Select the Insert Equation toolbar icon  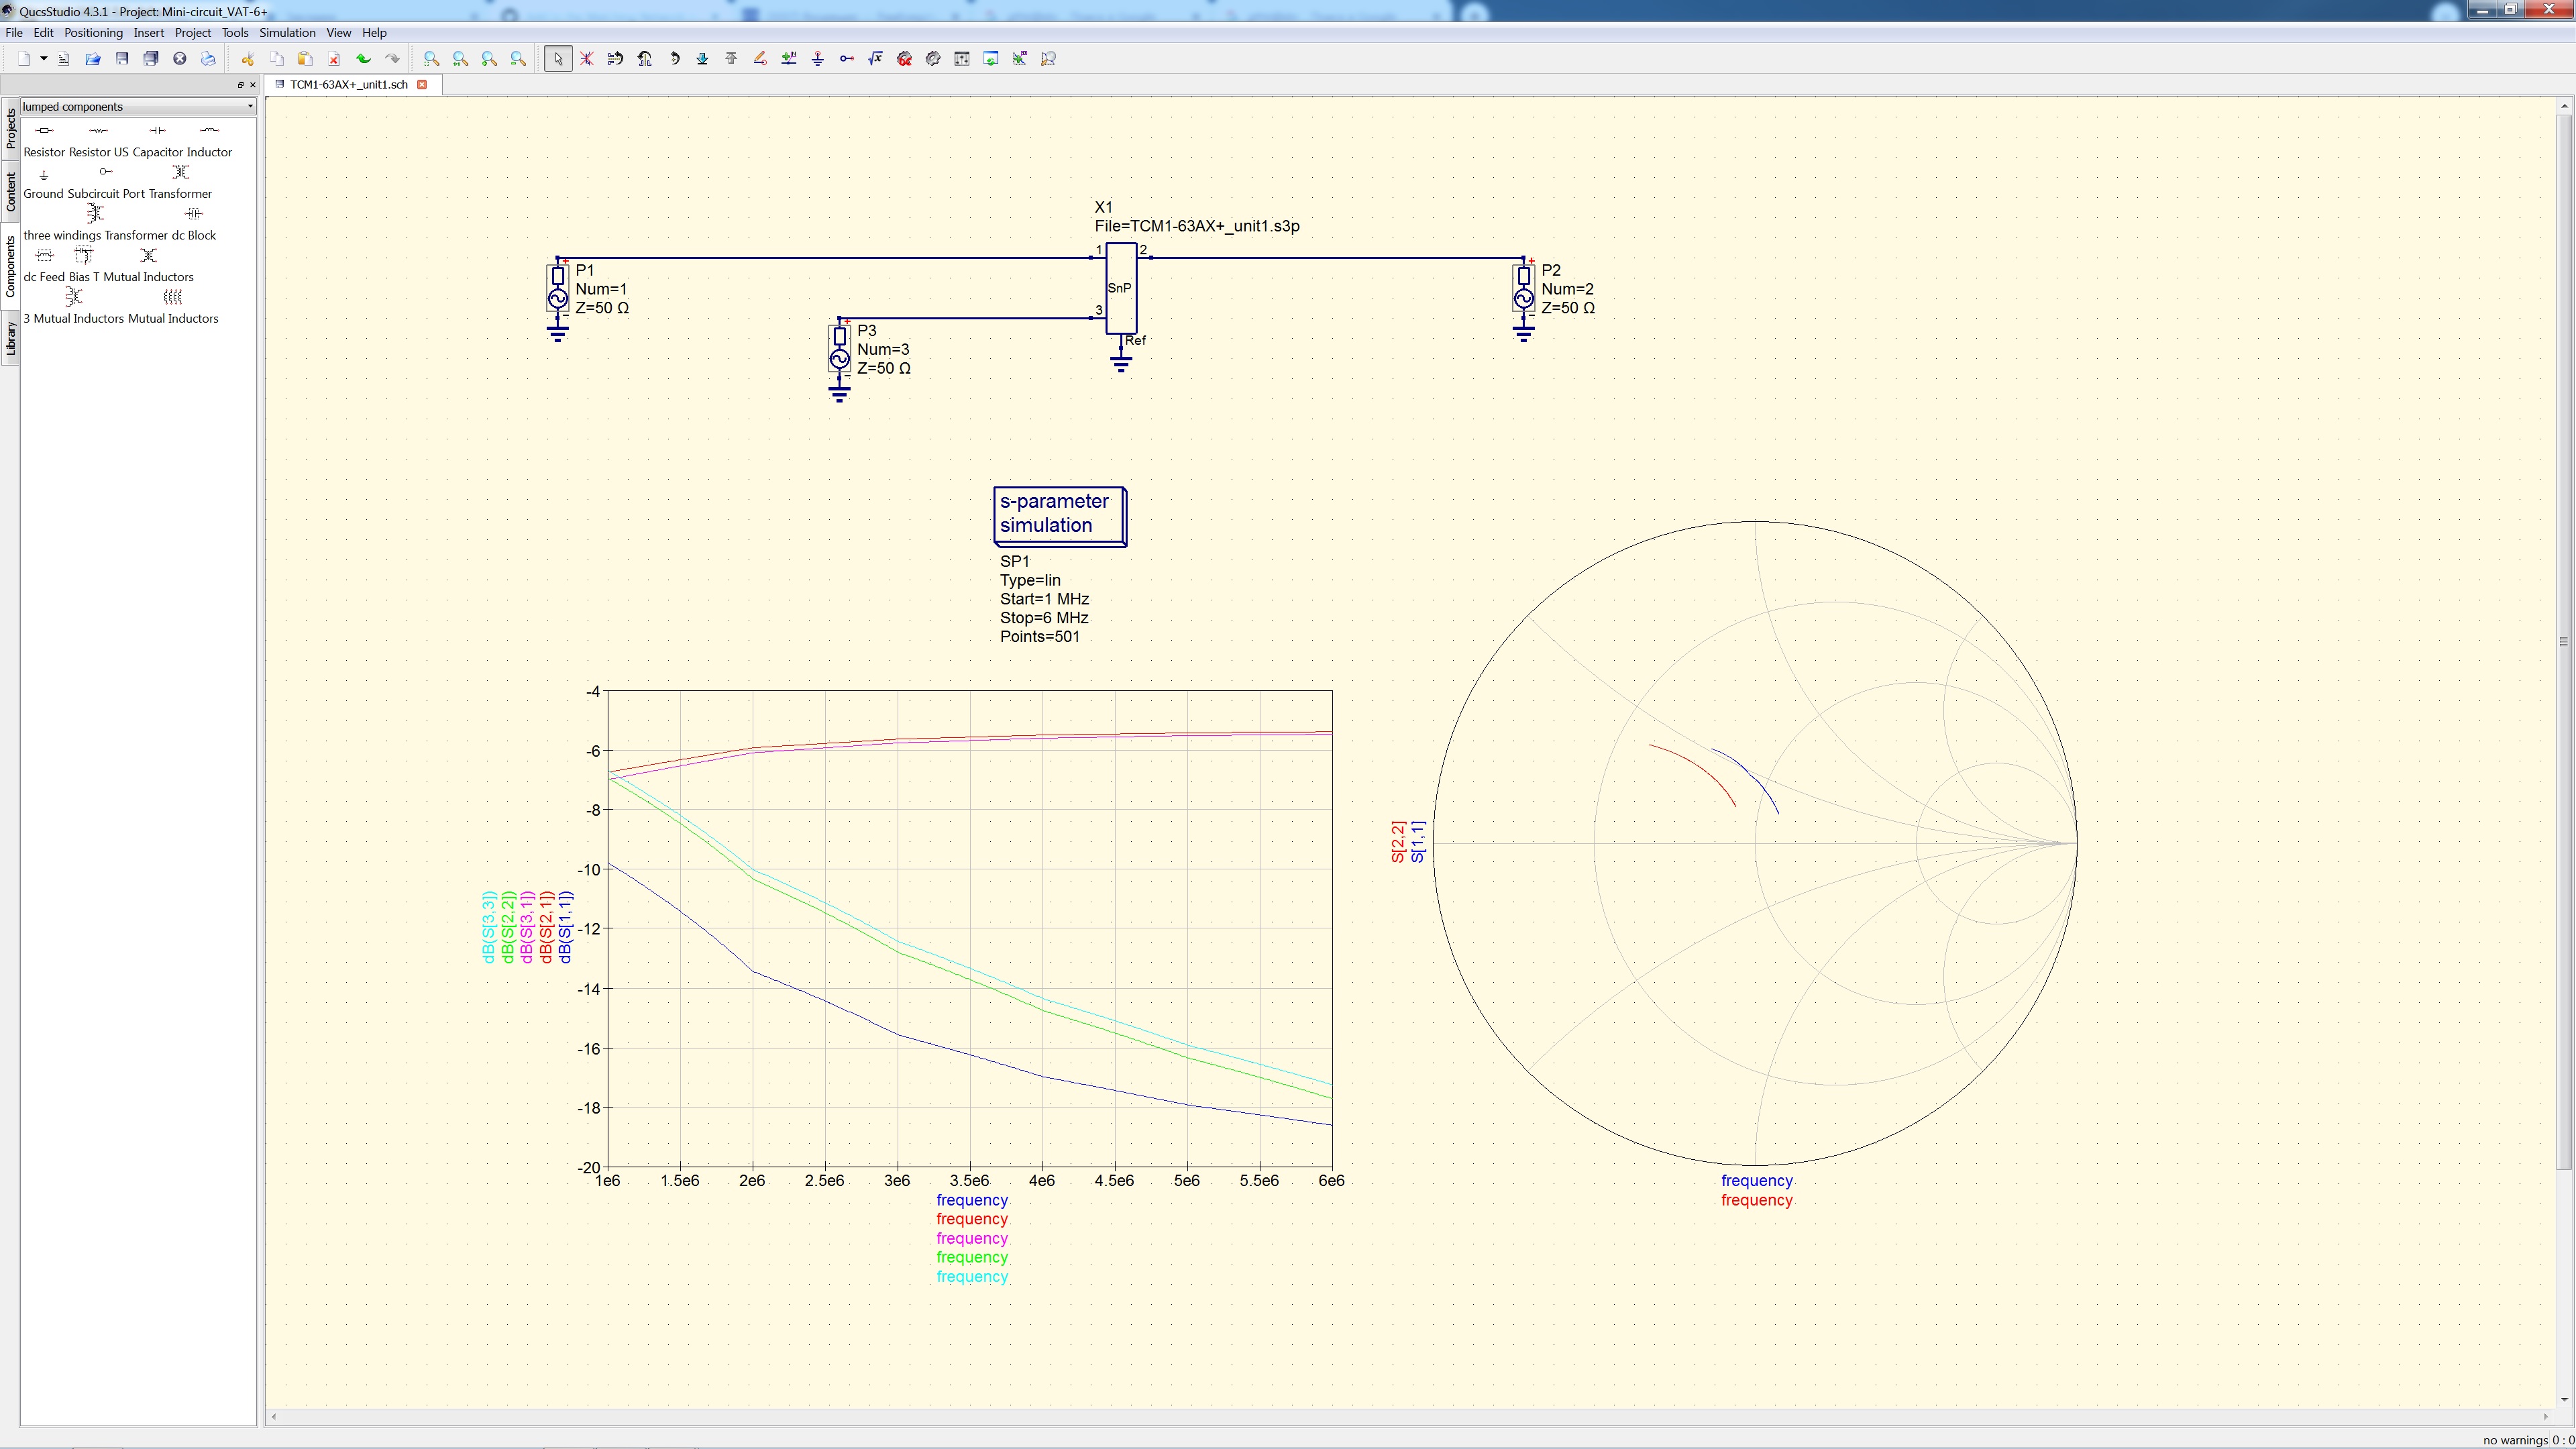[875, 59]
